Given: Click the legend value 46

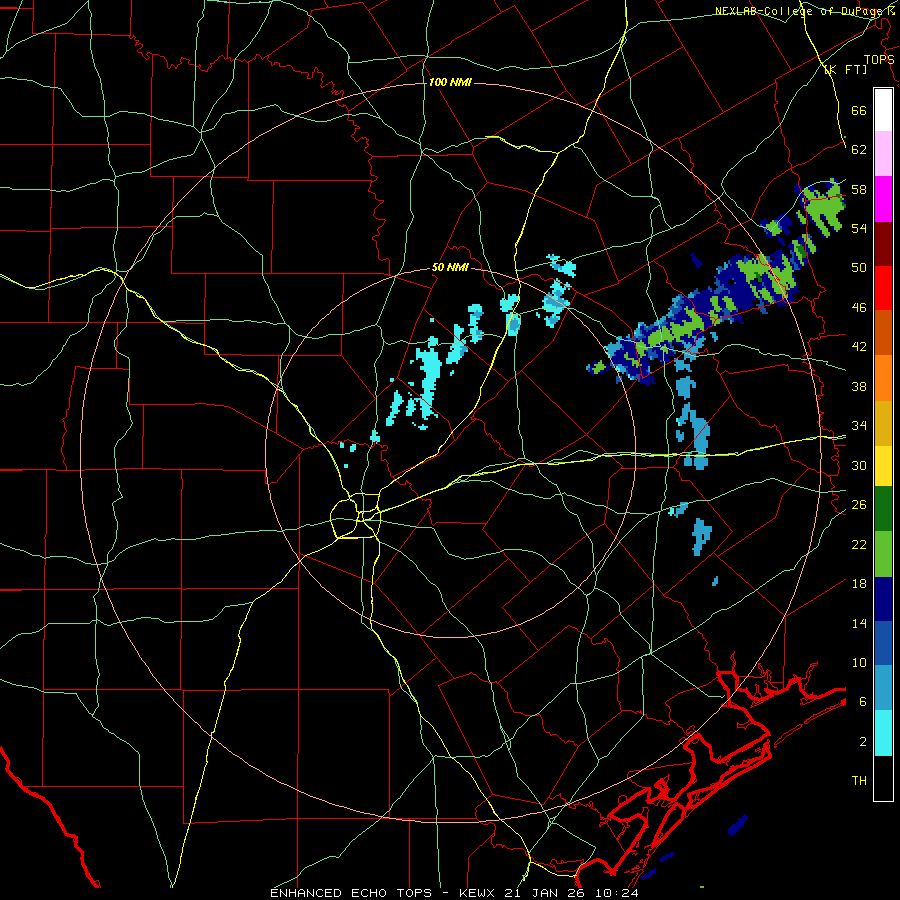Looking at the screenshot, I should (x=859, y=308).
